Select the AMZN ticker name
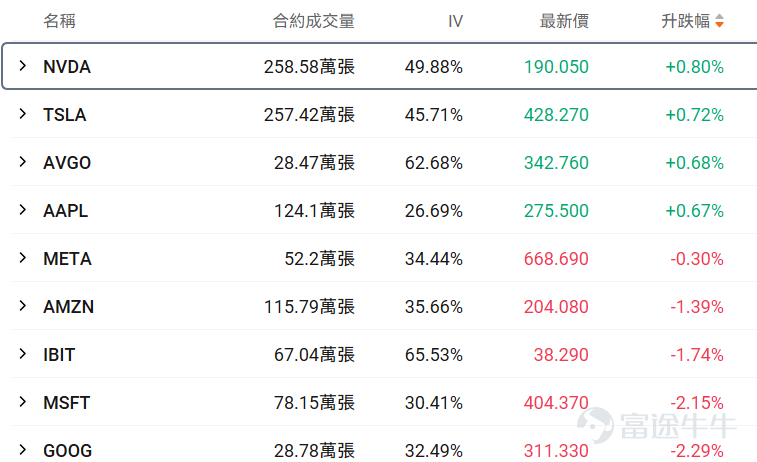The width and height of the screenshot is (757, 462). pyautogui.click(x=69, y=307)
